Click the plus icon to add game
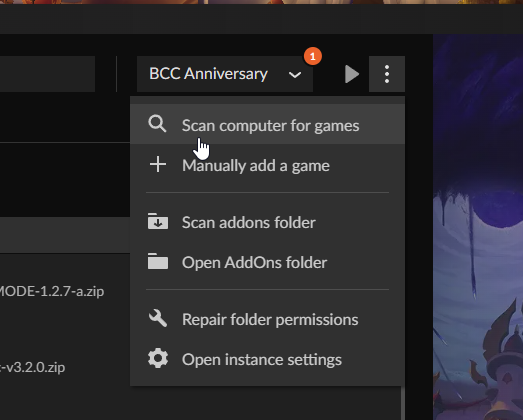 click(158, 164)
